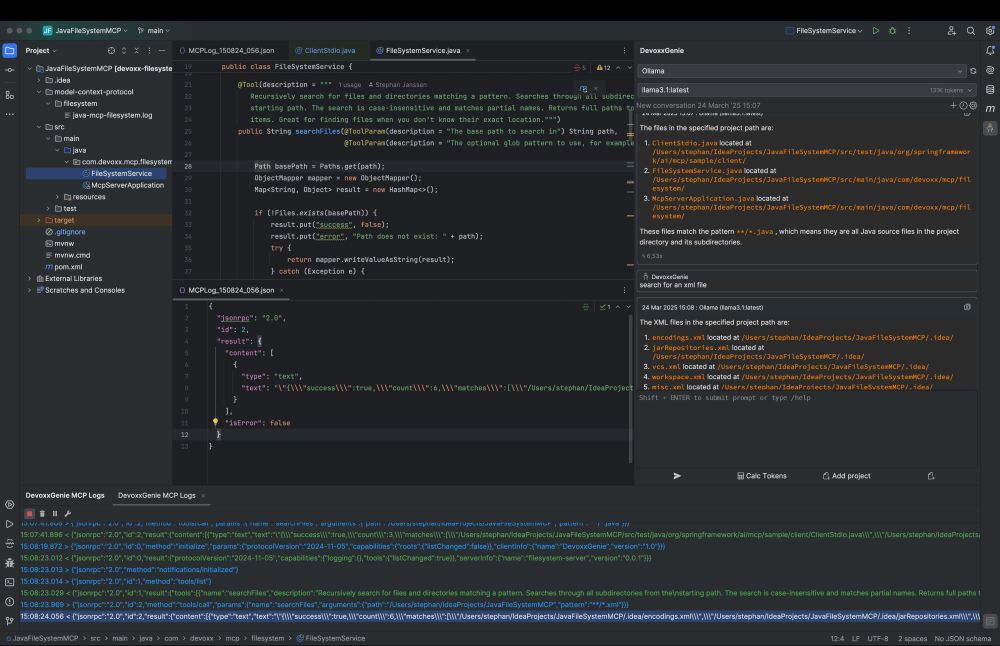Image resolution: width=1000 pixels, height=646 pixels.
Task: Select opened file locator icon in Project panel
Action: pyautogui.click(x=112, y=50)
